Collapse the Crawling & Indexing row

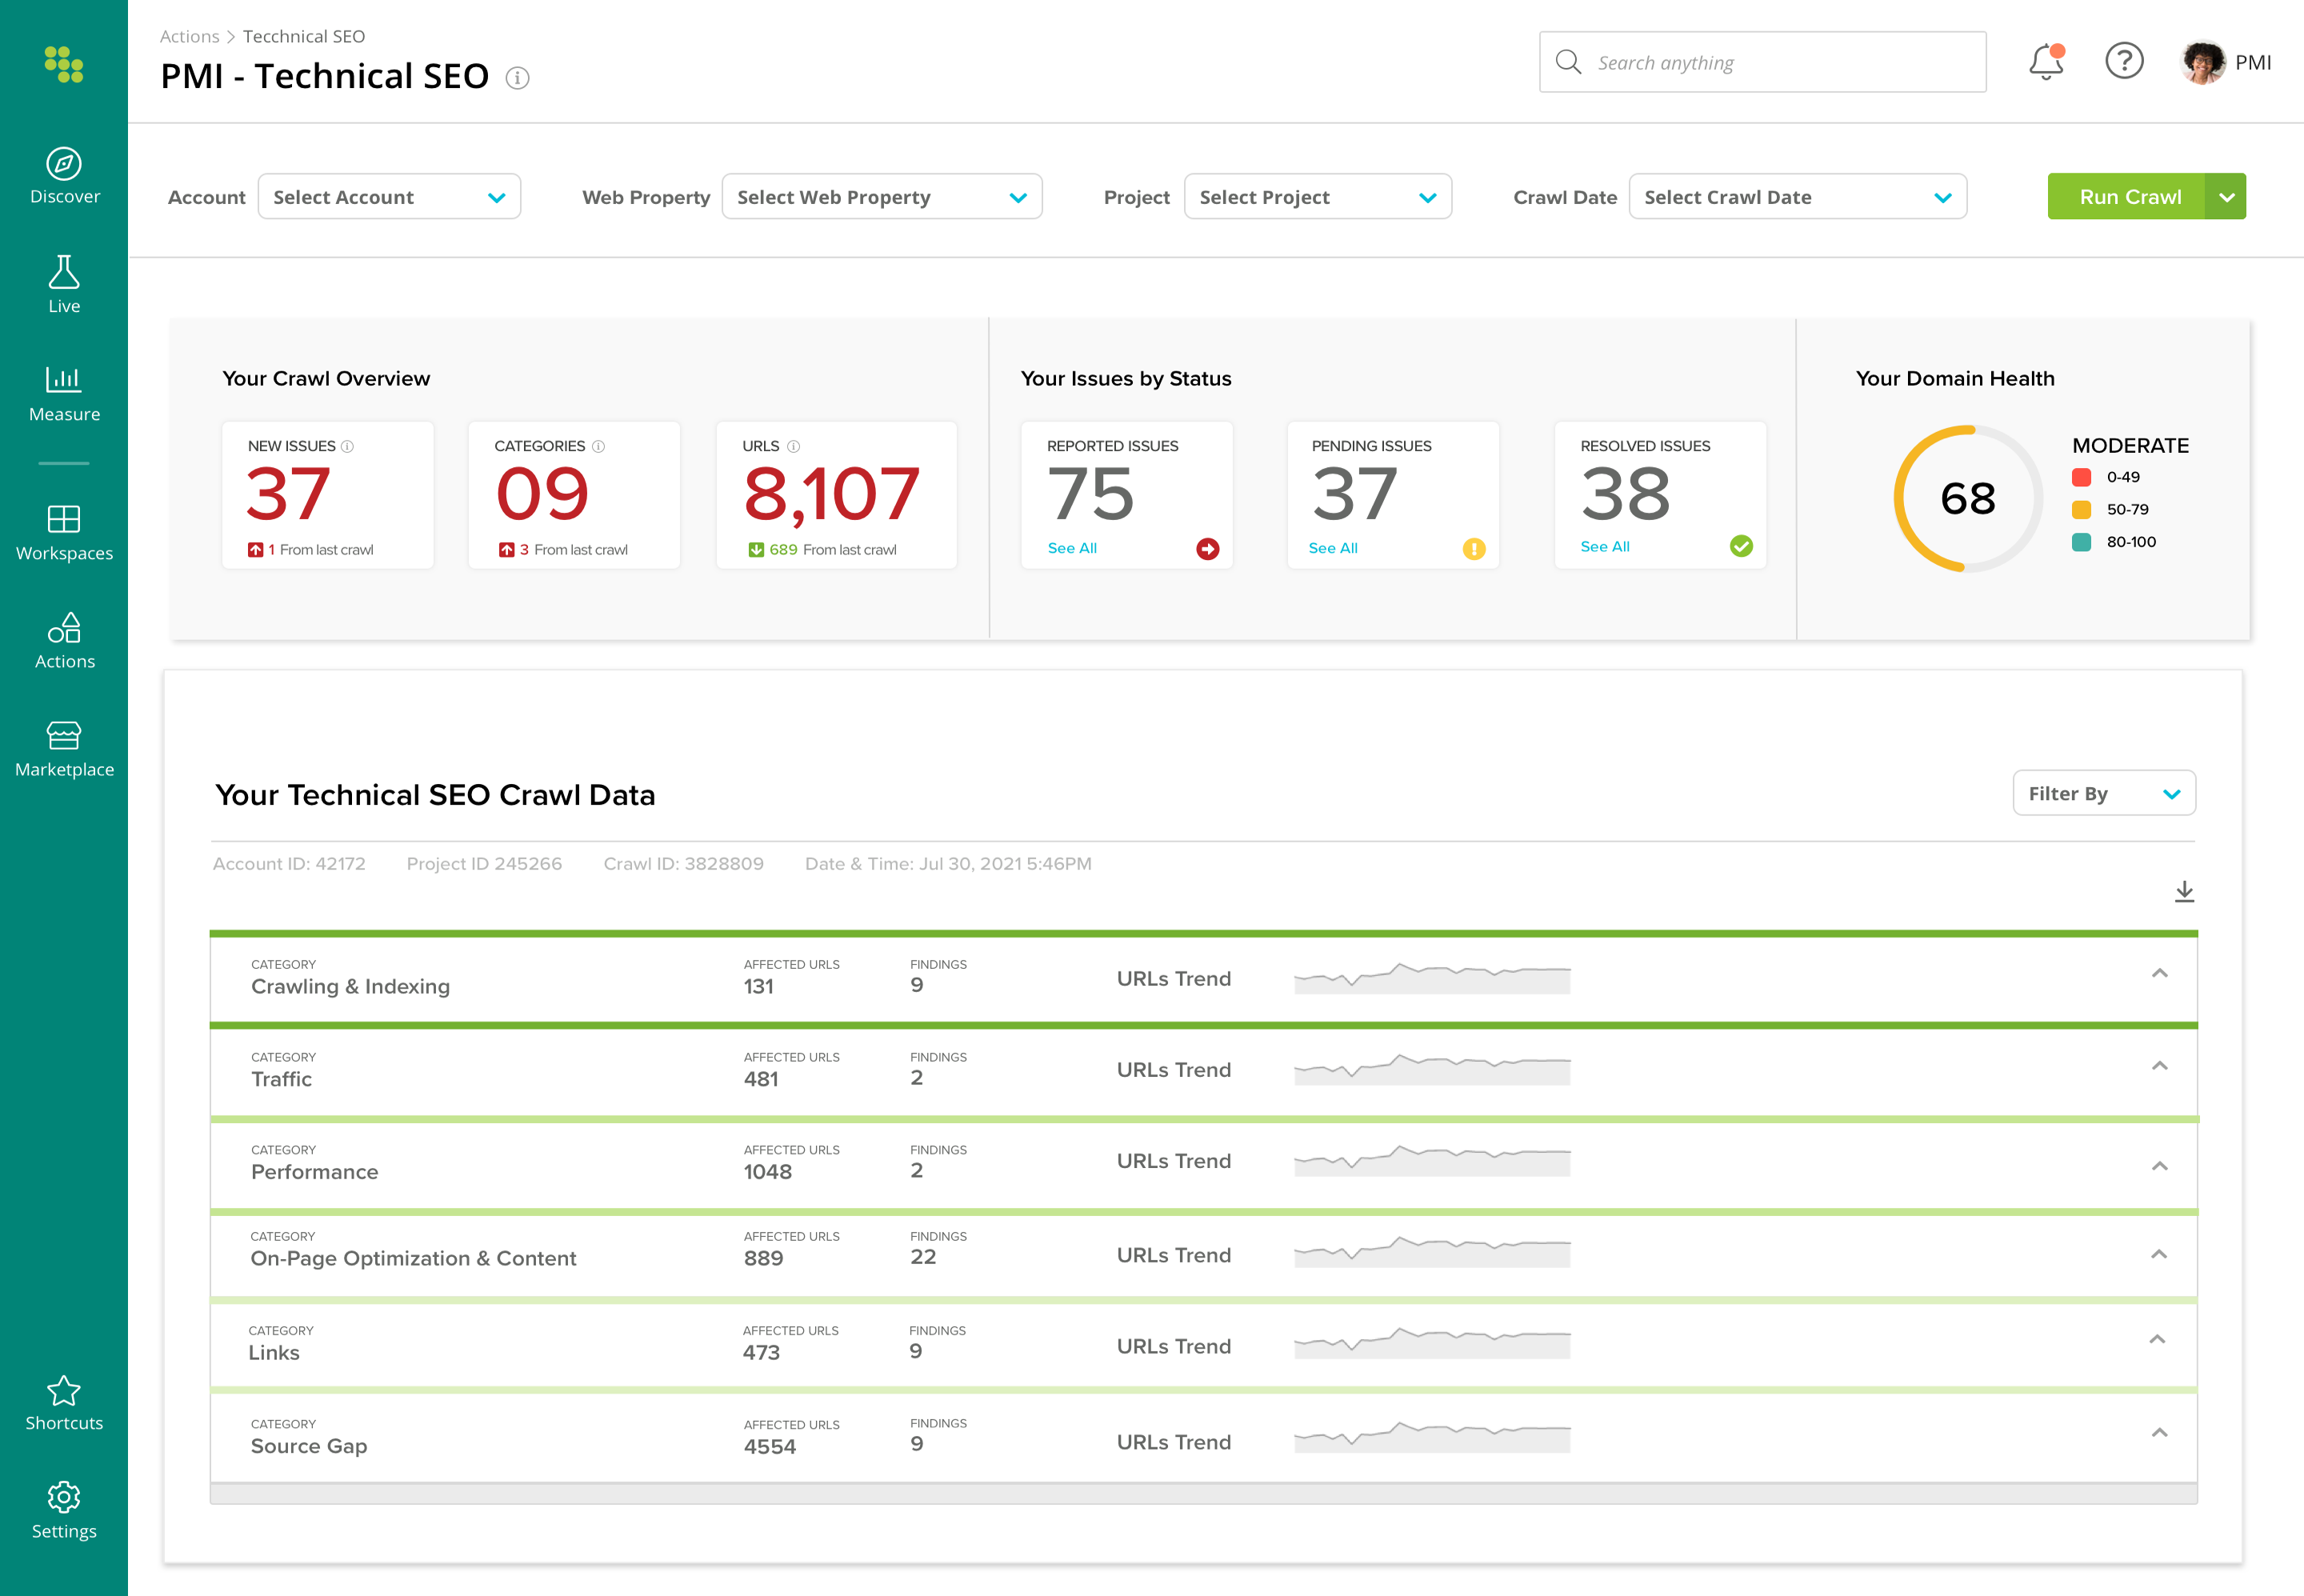pos(2159,974)
